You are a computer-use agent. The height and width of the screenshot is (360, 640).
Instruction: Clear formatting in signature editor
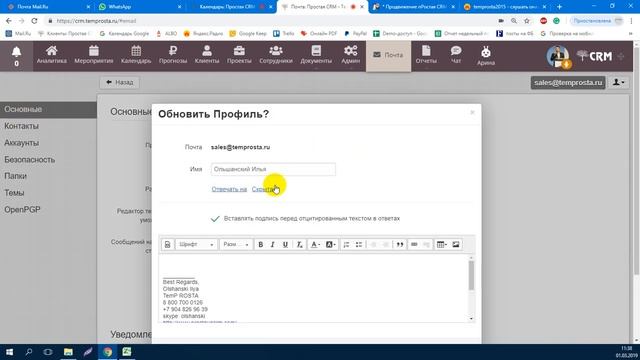(299, 244)
